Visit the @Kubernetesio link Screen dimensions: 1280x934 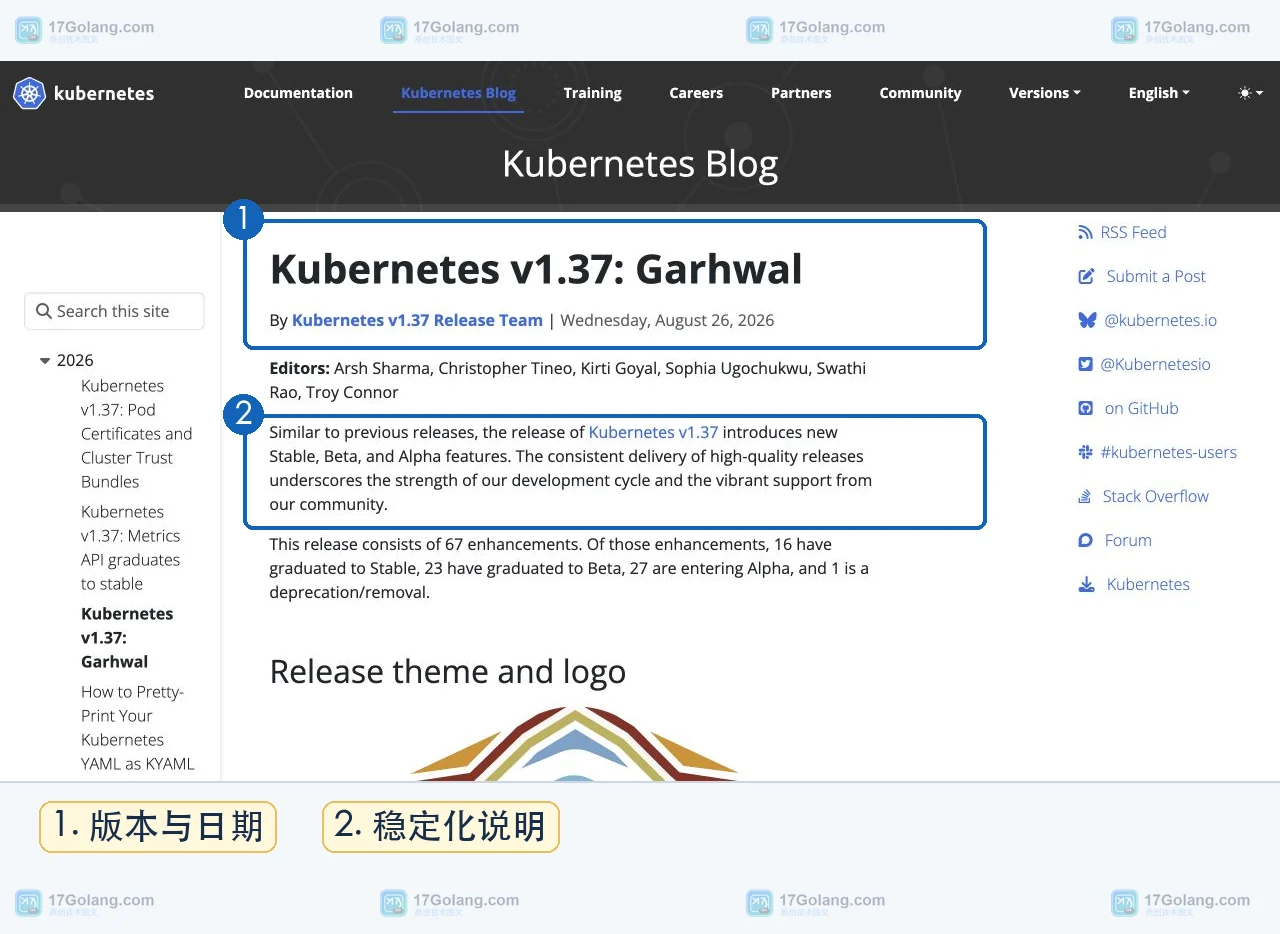[x=1155, y=364]
